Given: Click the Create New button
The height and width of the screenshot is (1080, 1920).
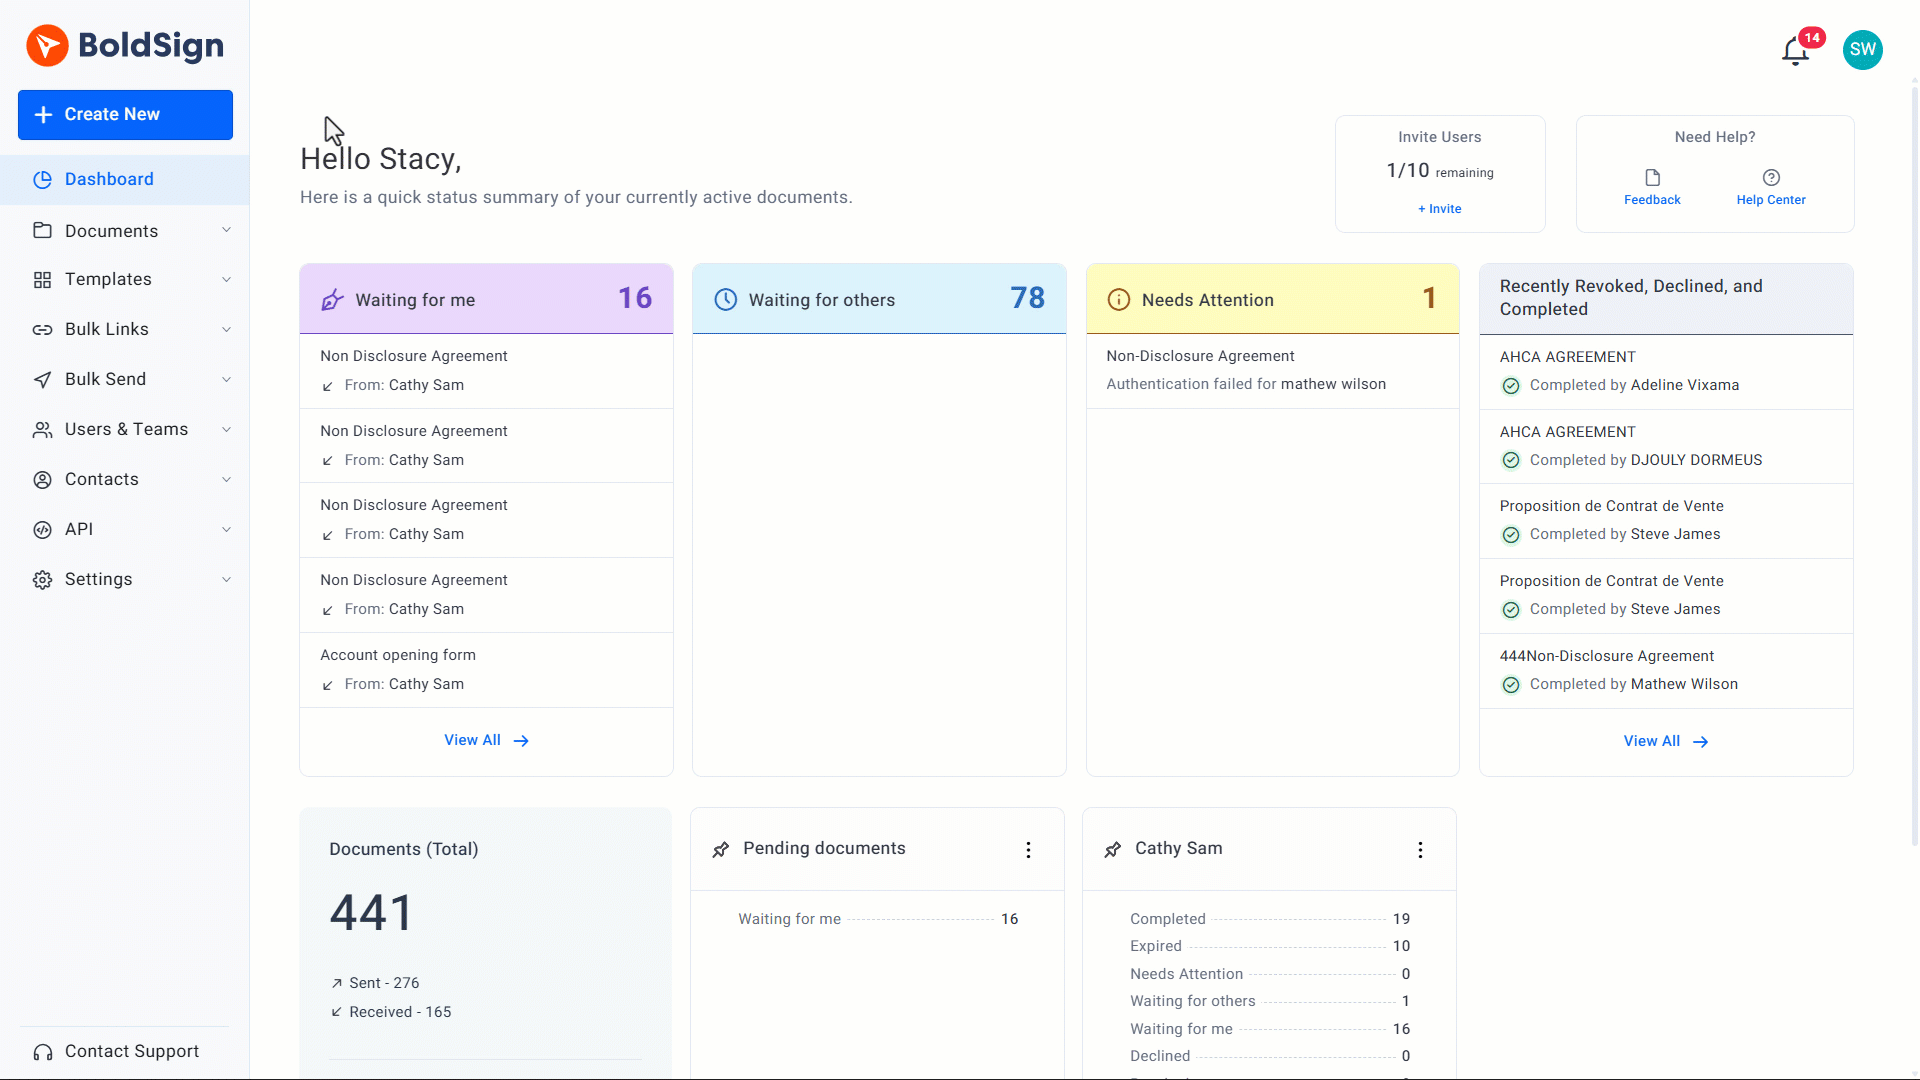Looking at the screenshot, I should pyautogui.click(x=125, y=115).
